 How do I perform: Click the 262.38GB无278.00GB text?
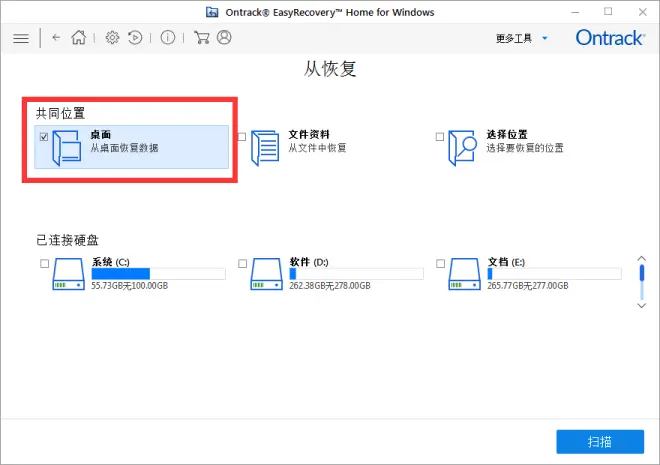coord(330,286)
